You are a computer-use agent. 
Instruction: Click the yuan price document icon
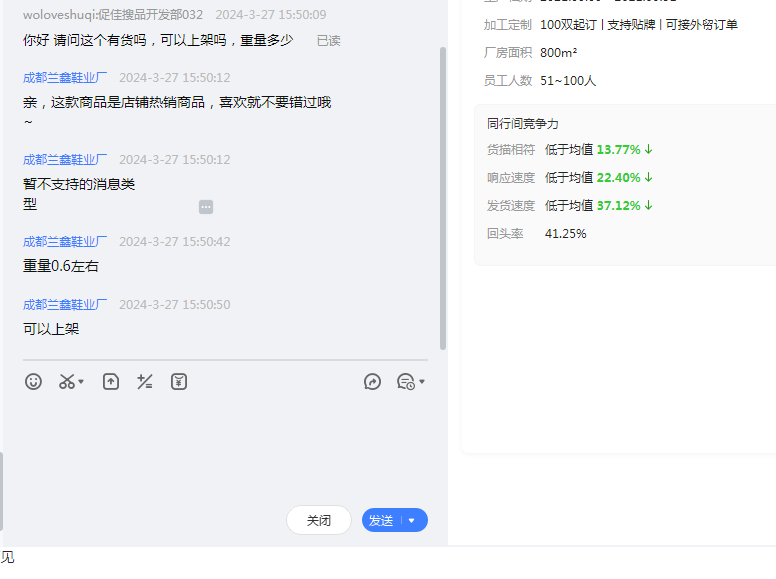[179, 382]
